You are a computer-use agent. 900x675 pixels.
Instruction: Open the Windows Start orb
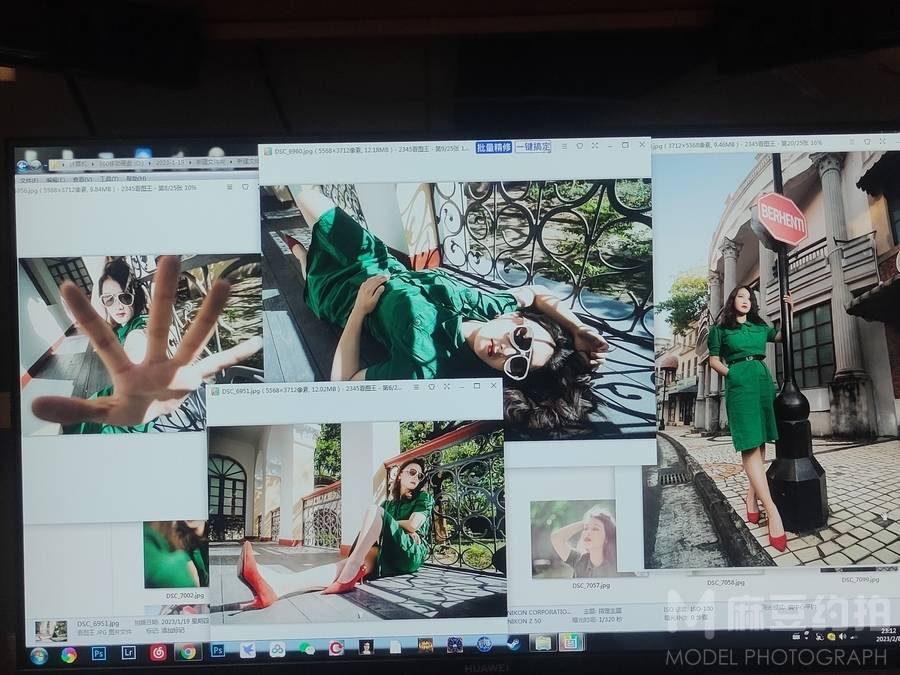point(39,655)
